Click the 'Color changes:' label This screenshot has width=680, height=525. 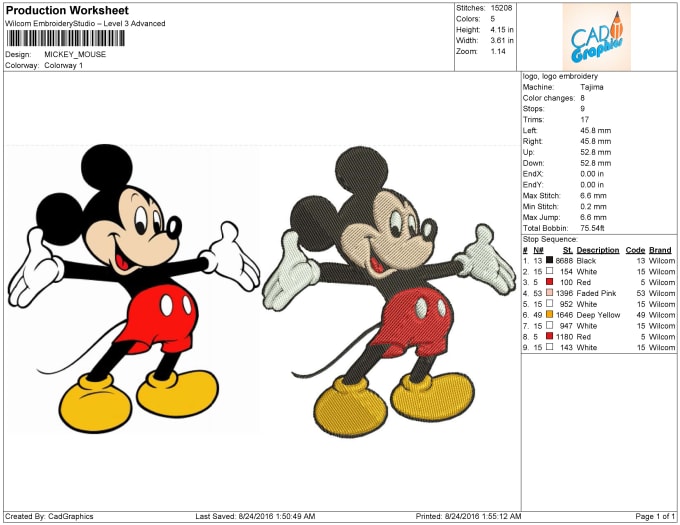click(x=549, y=98)
